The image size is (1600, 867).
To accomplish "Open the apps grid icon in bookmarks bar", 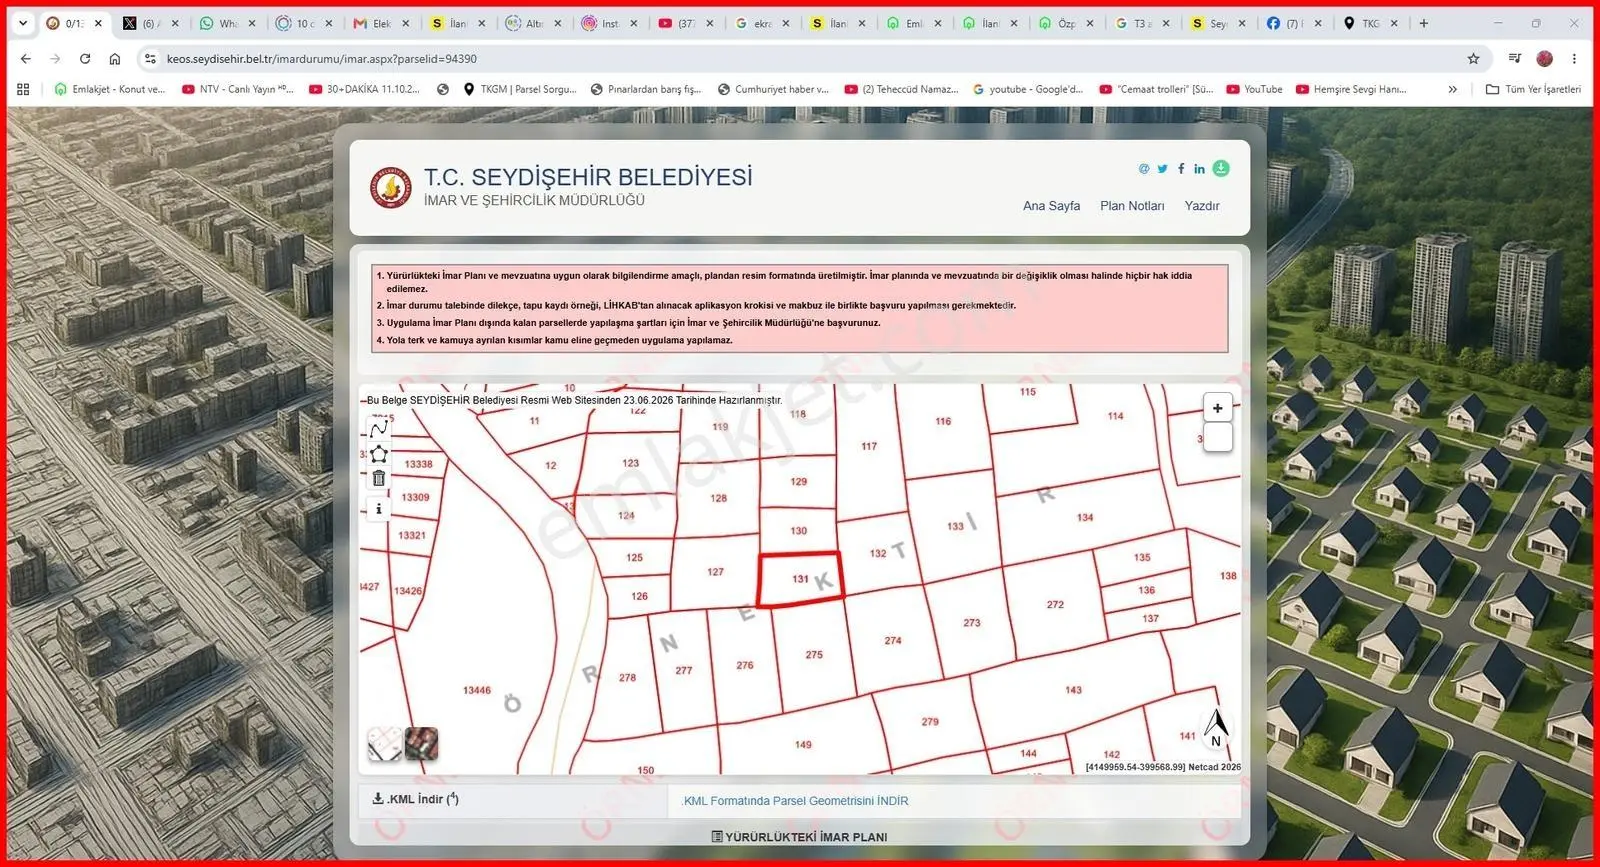I will point(23,89).
